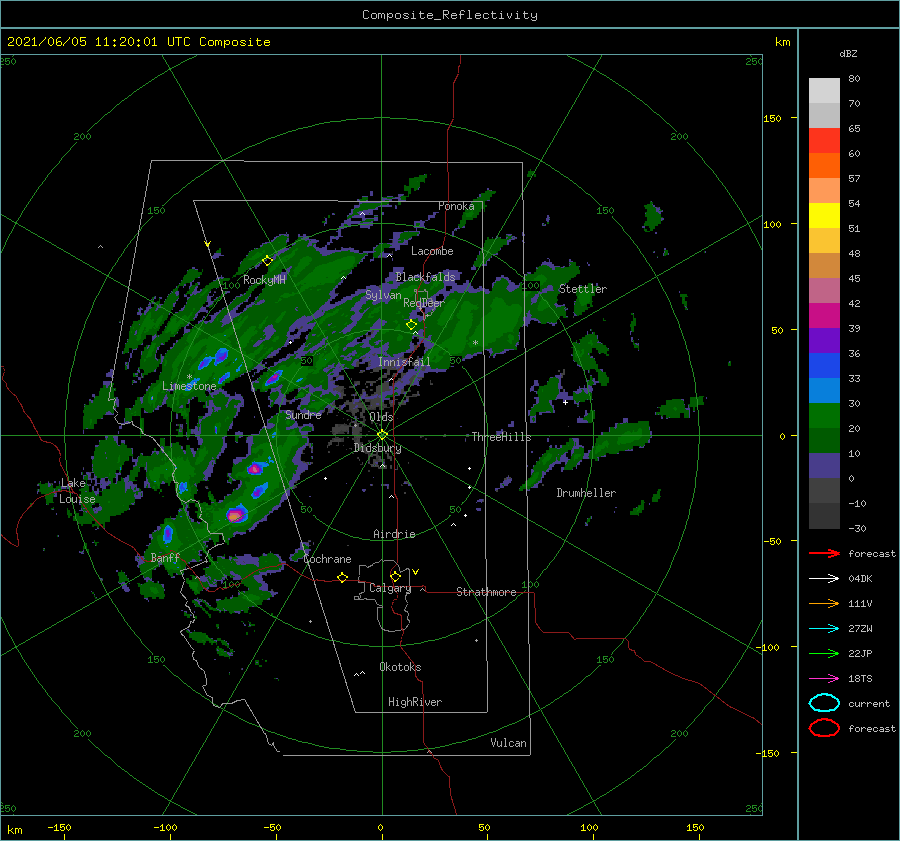
Task: Click the Calgary label
Action: (390, 588)
